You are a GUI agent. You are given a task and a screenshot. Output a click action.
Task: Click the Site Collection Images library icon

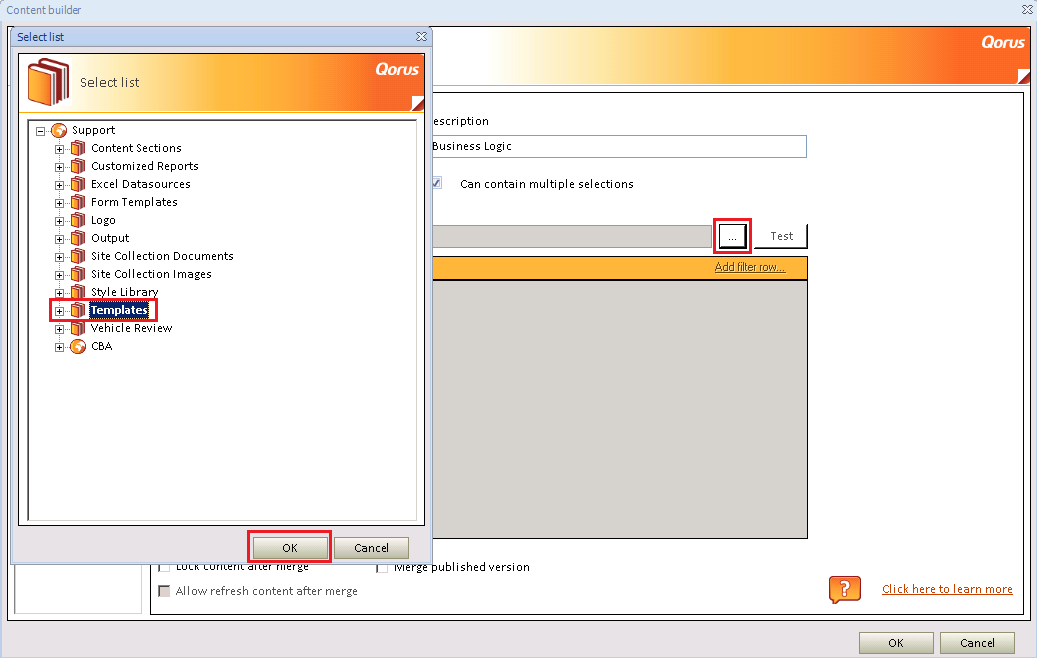78,274
